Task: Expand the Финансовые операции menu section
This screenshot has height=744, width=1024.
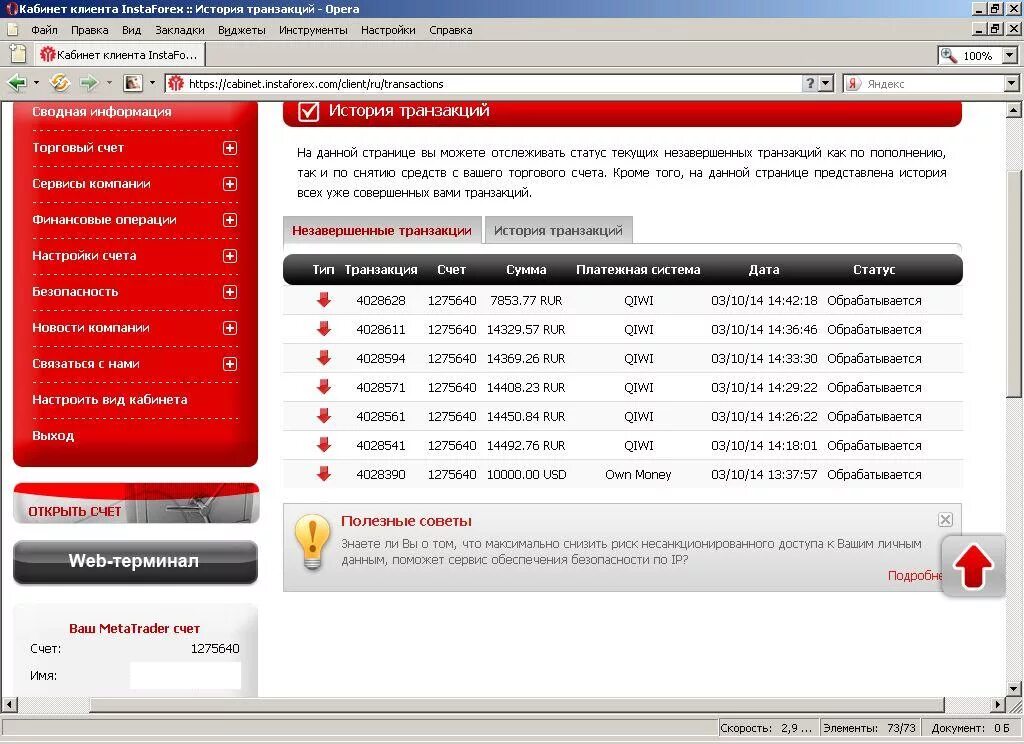Action: tap(230, 220)
